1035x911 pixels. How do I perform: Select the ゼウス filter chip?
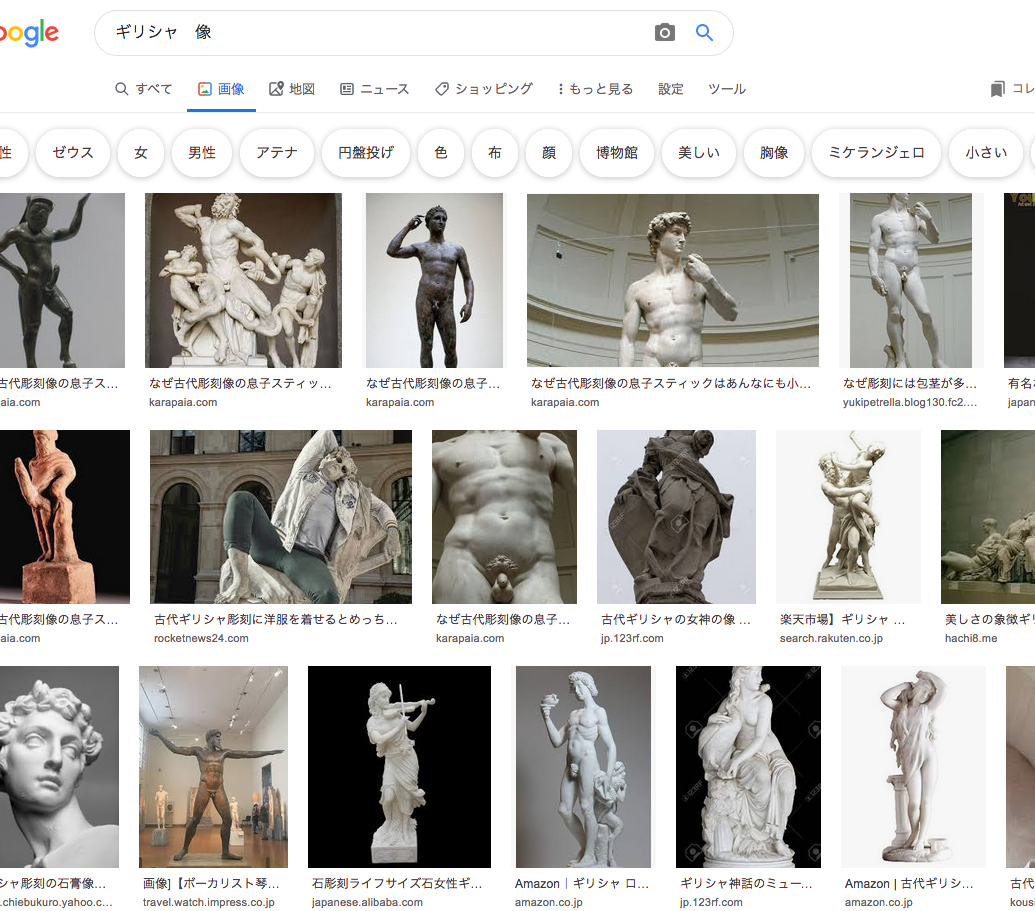(x=73, y=153)
